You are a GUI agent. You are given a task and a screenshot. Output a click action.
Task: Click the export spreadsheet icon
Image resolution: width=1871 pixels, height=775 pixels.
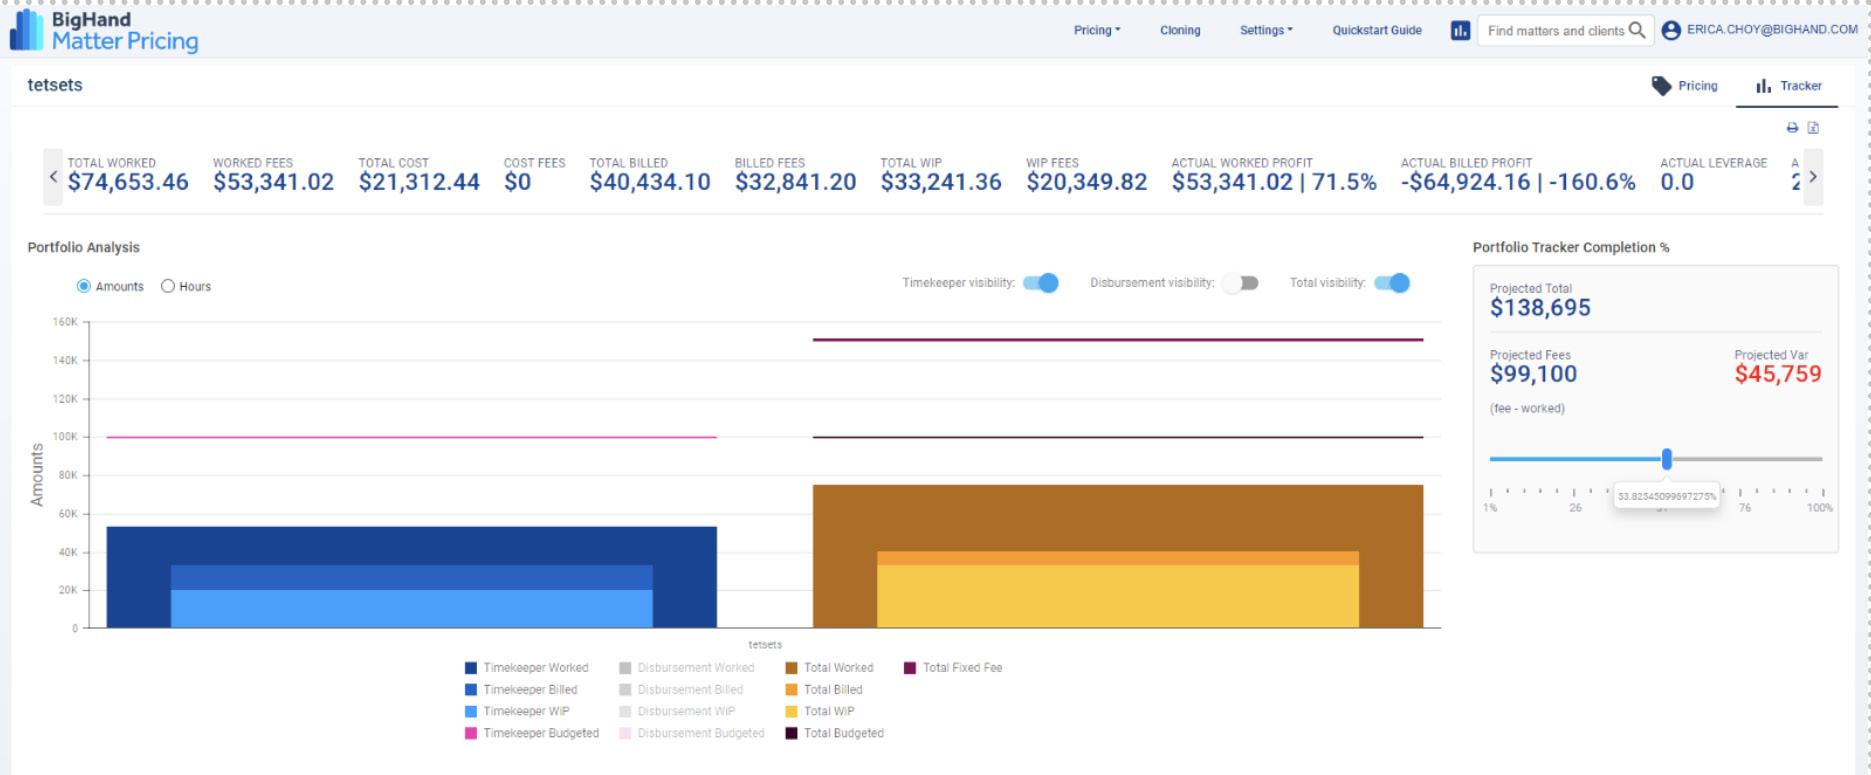coord(1813,128)
